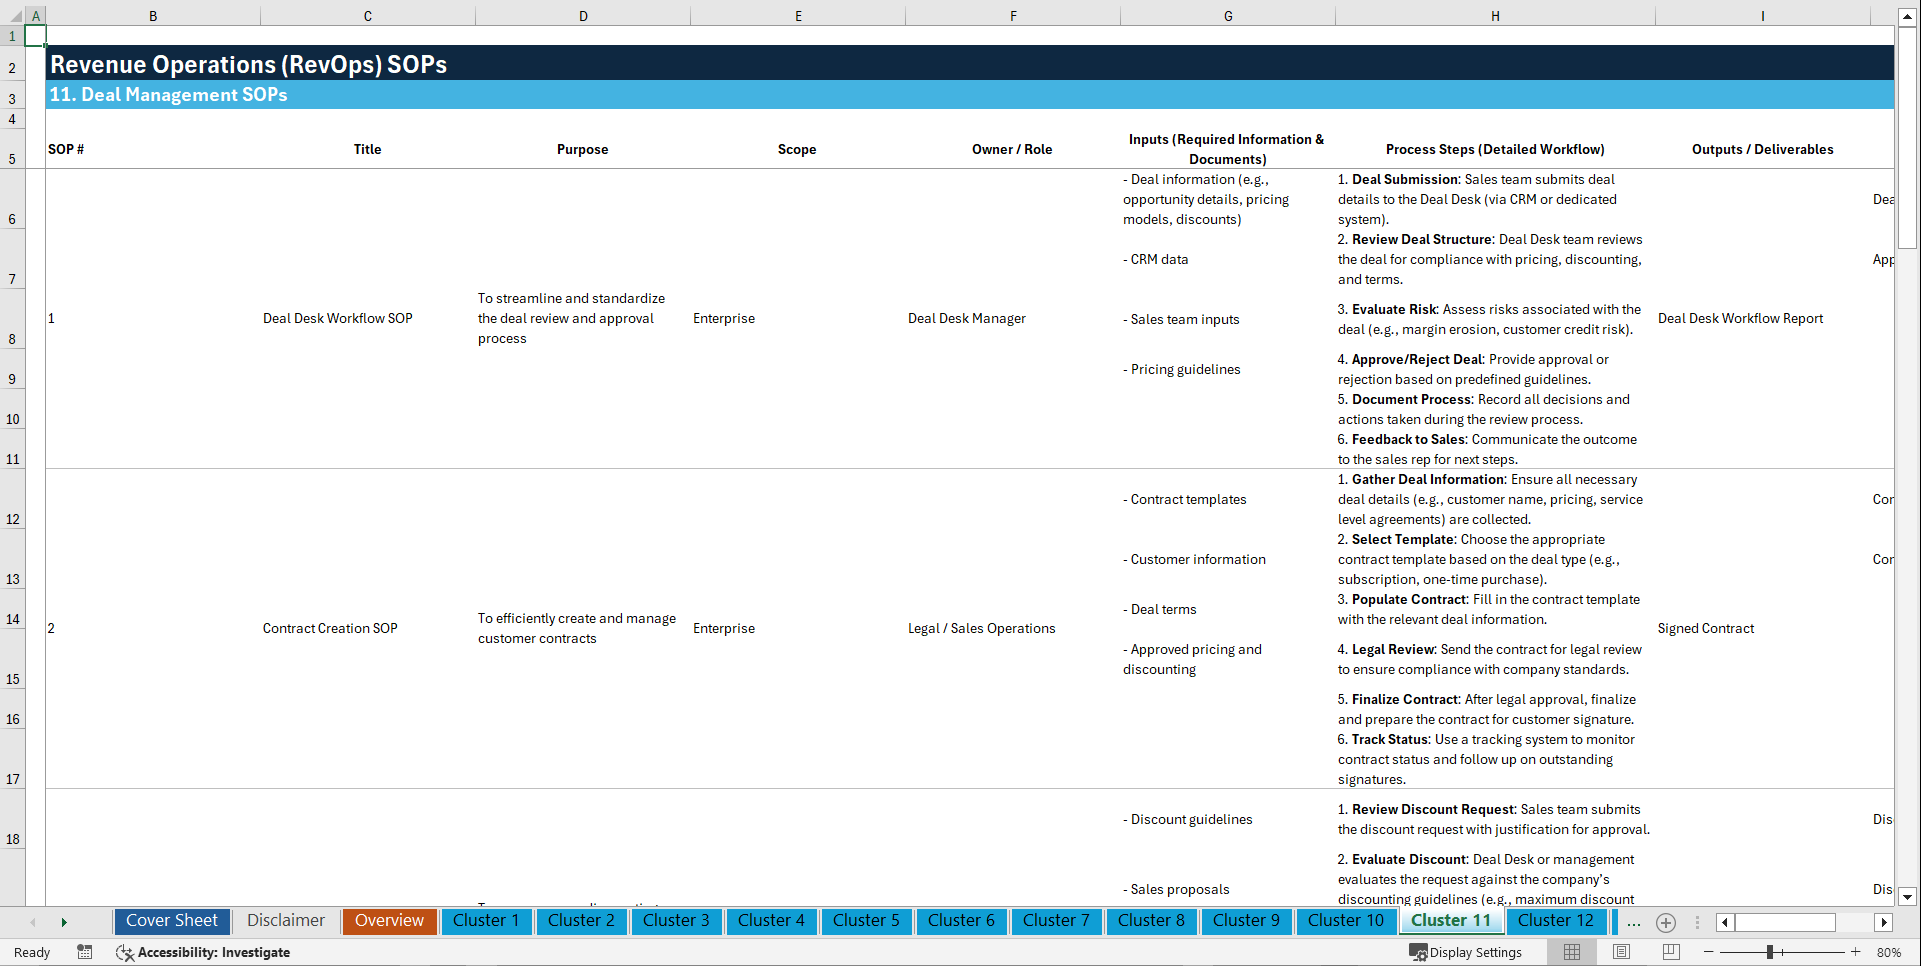Image resolution: width=1921 pixels, height=966 pixels.
Task: Zoom in with the plus icon
Action: point(1857,953)
